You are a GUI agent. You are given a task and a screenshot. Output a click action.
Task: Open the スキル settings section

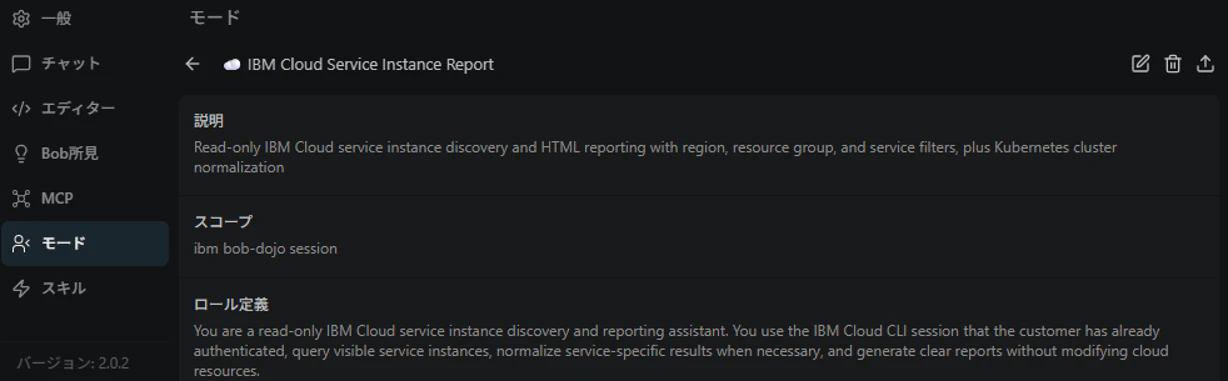pyautogui.click(x=85, y=288)
